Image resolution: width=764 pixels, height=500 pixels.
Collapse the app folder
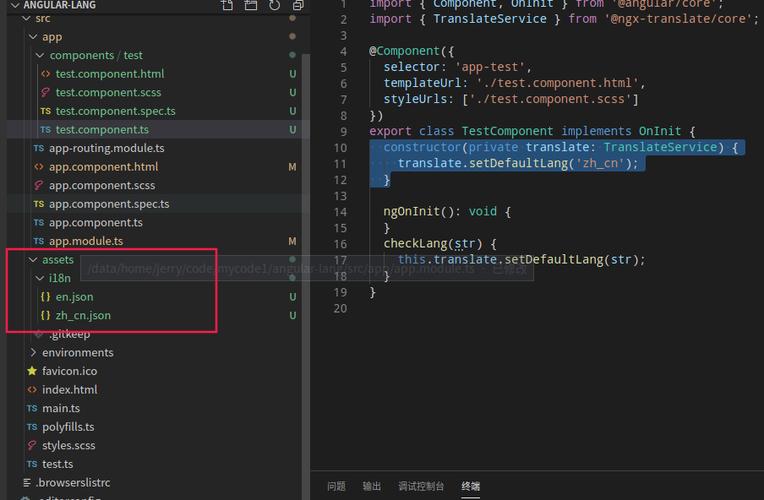(x=33, y=37)
